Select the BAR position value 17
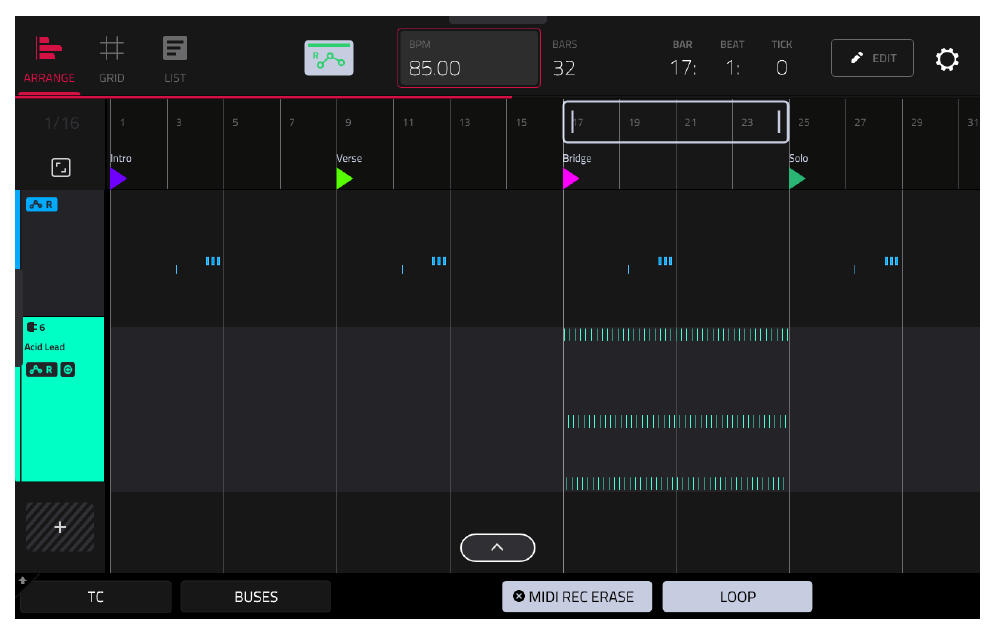The image size is (996, 636). point(683,68)
